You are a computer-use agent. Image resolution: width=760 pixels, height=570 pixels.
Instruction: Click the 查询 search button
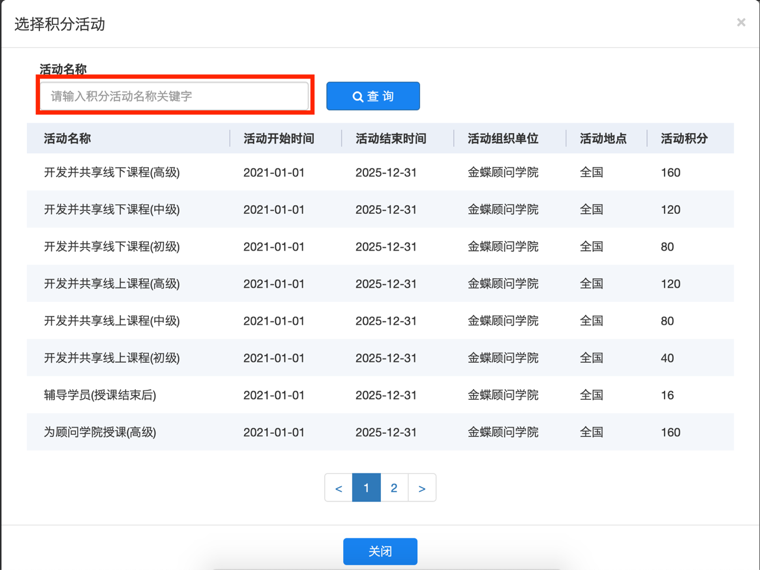tap(373, 96)
